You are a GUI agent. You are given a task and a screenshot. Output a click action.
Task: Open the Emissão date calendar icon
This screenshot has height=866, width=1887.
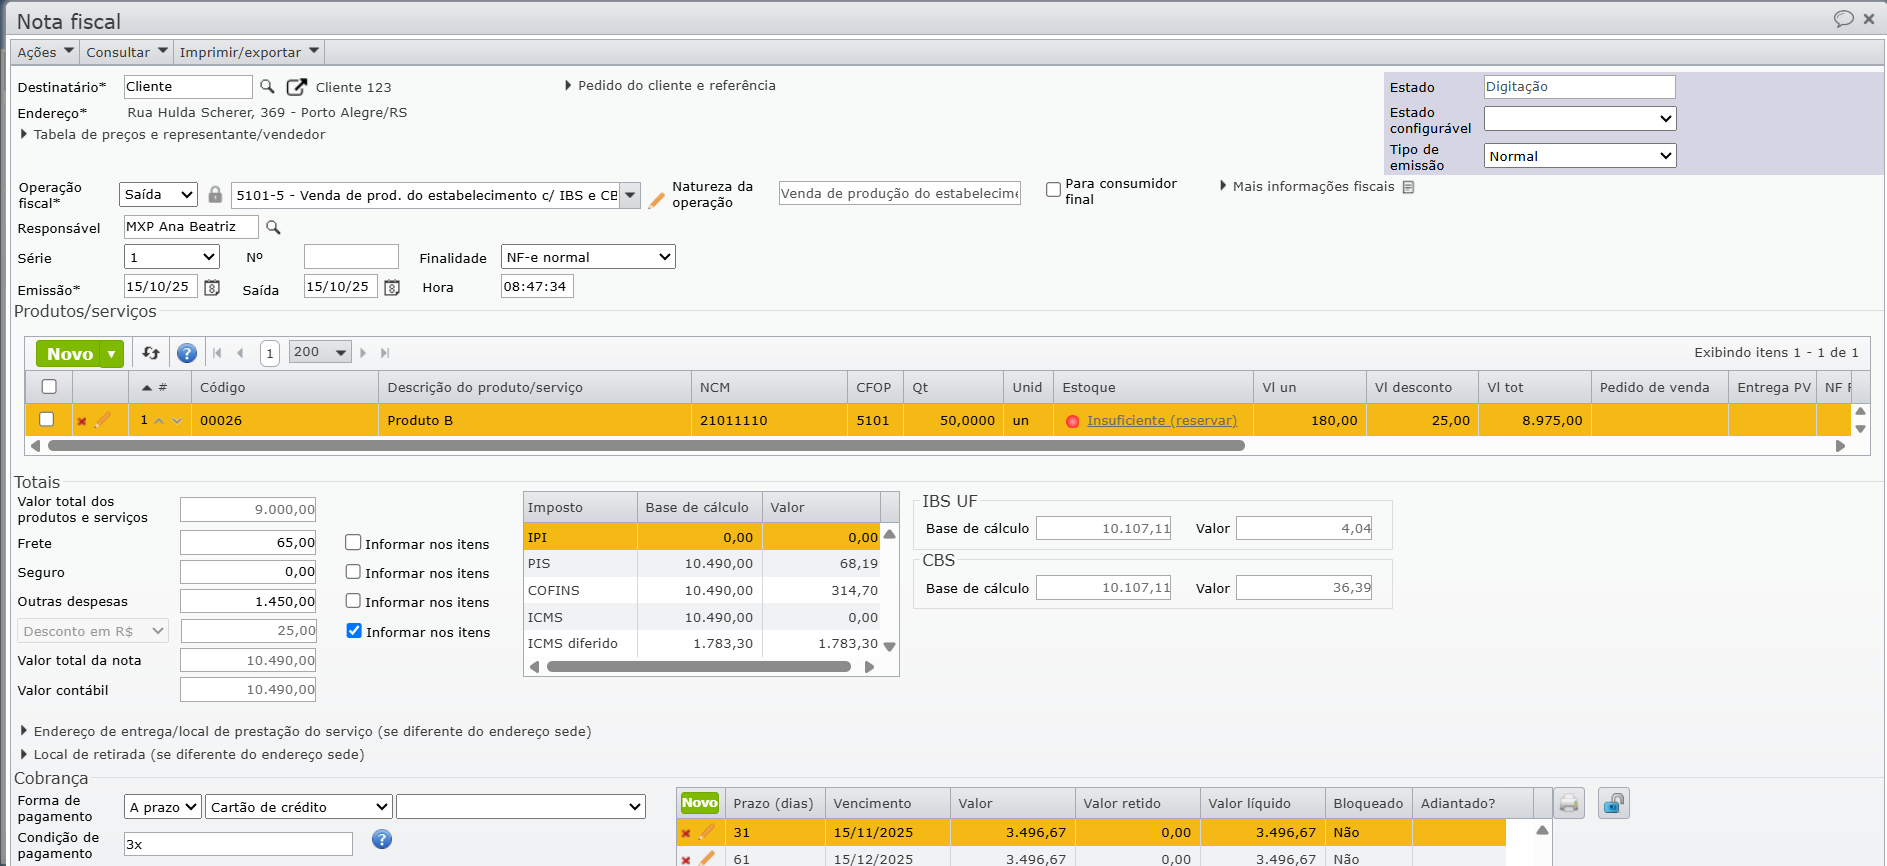(212, 288)
